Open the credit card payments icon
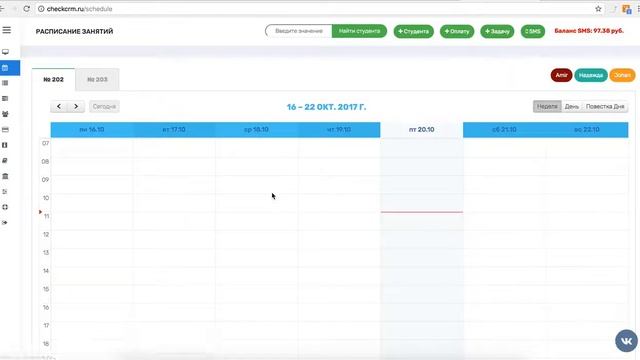 (5, 130)
